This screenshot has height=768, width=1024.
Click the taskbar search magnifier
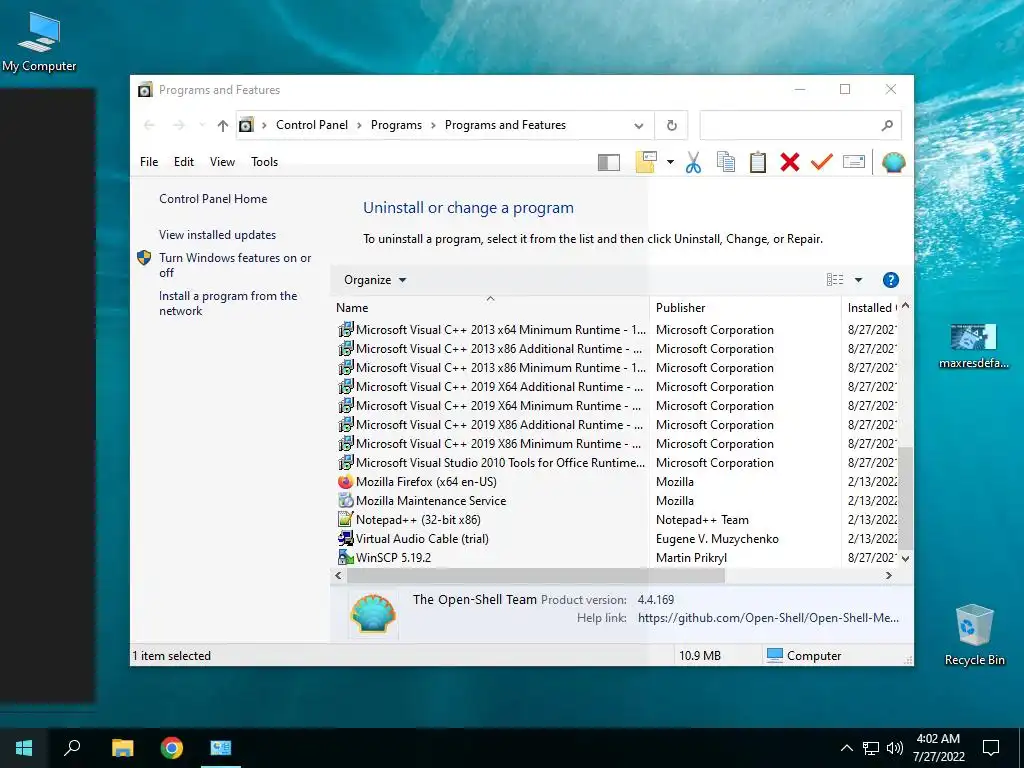72,748
